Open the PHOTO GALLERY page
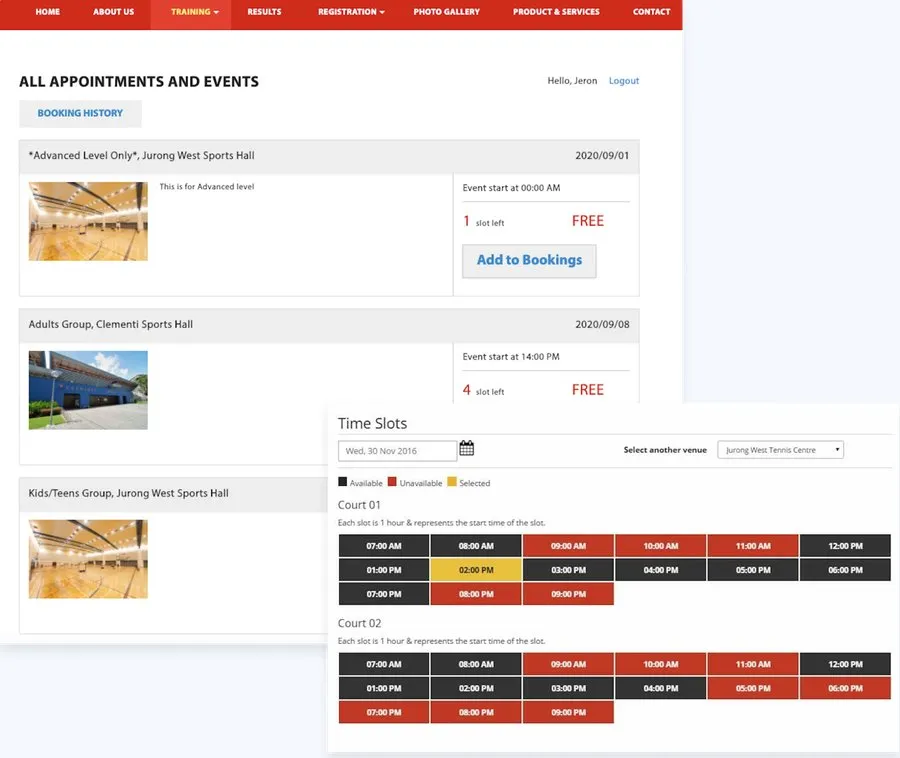This screenshot has height=758, width=900. click(447, 11)
